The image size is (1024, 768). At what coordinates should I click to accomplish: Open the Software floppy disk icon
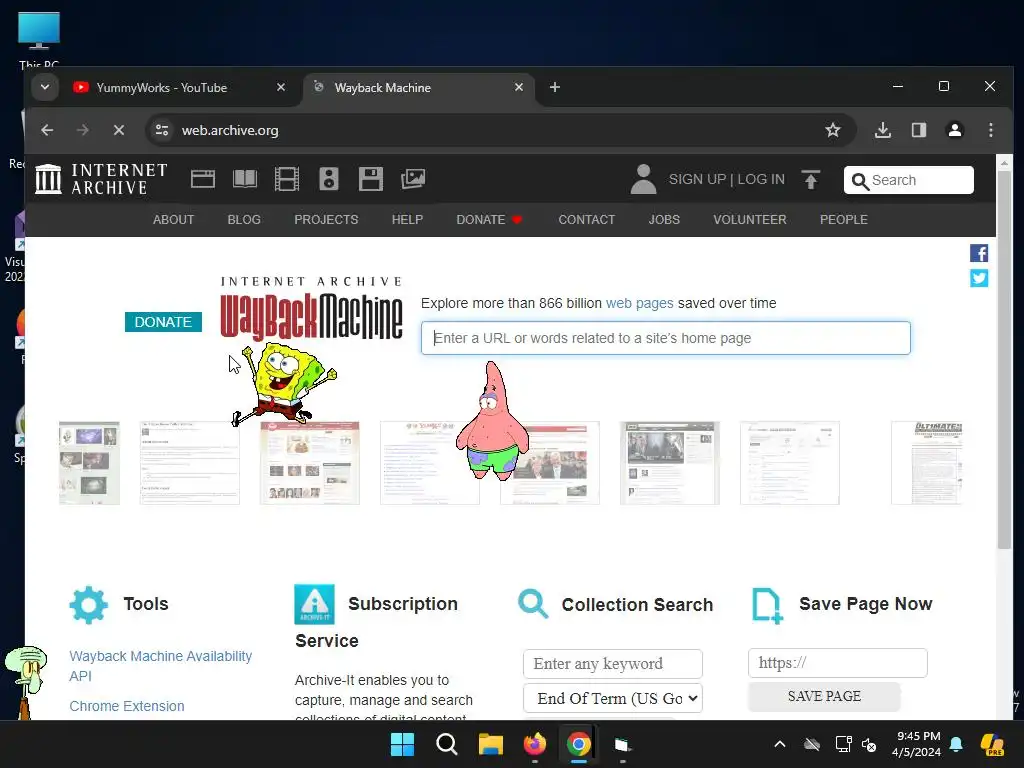pyautogui.click(x=370, y=179)
